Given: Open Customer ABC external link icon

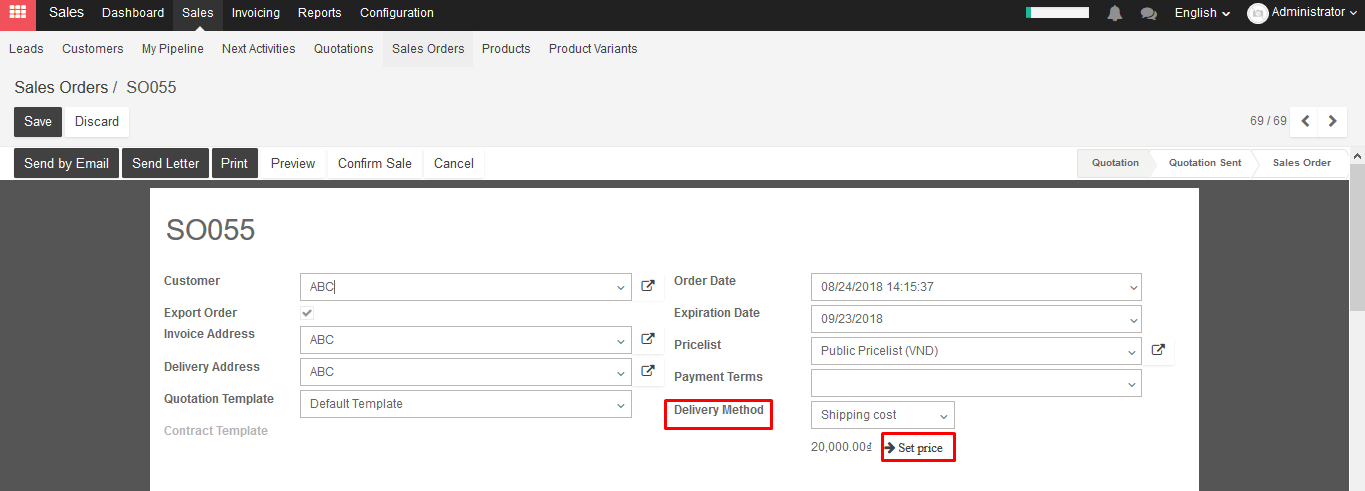Looking at the screenshot, I should [x=648, y=286].
